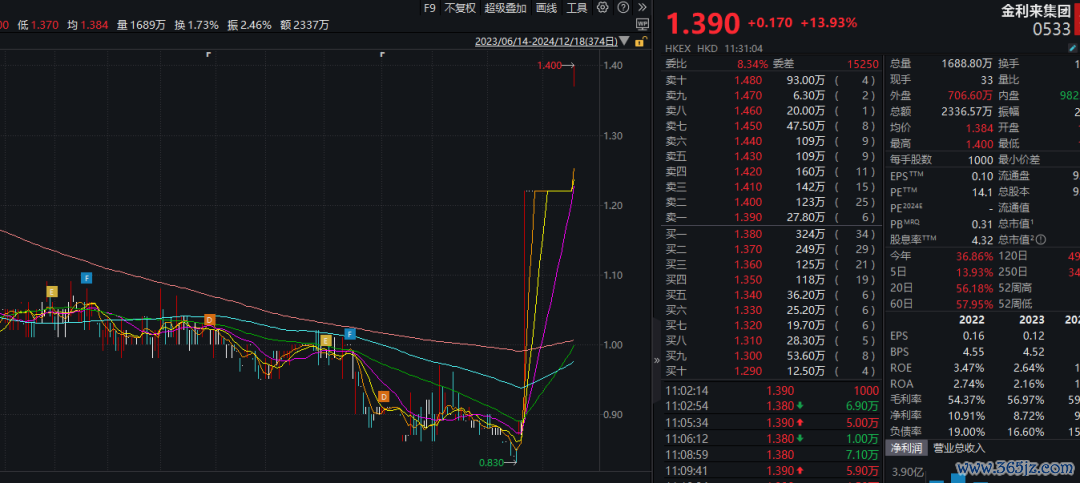The width and height of the screenshot is (1080, 483).
Task: Click the trade tick at 11:02:54
Action: pyautogui.click(x=773, y=407)
